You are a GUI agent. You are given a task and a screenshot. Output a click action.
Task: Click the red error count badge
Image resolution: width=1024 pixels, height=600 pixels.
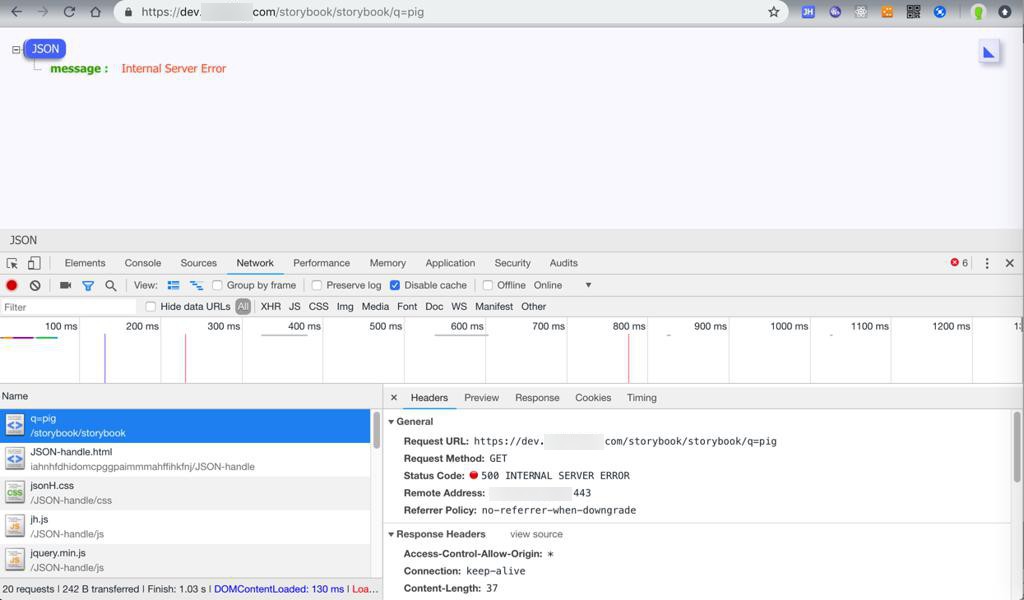click(x=959, y=263)
